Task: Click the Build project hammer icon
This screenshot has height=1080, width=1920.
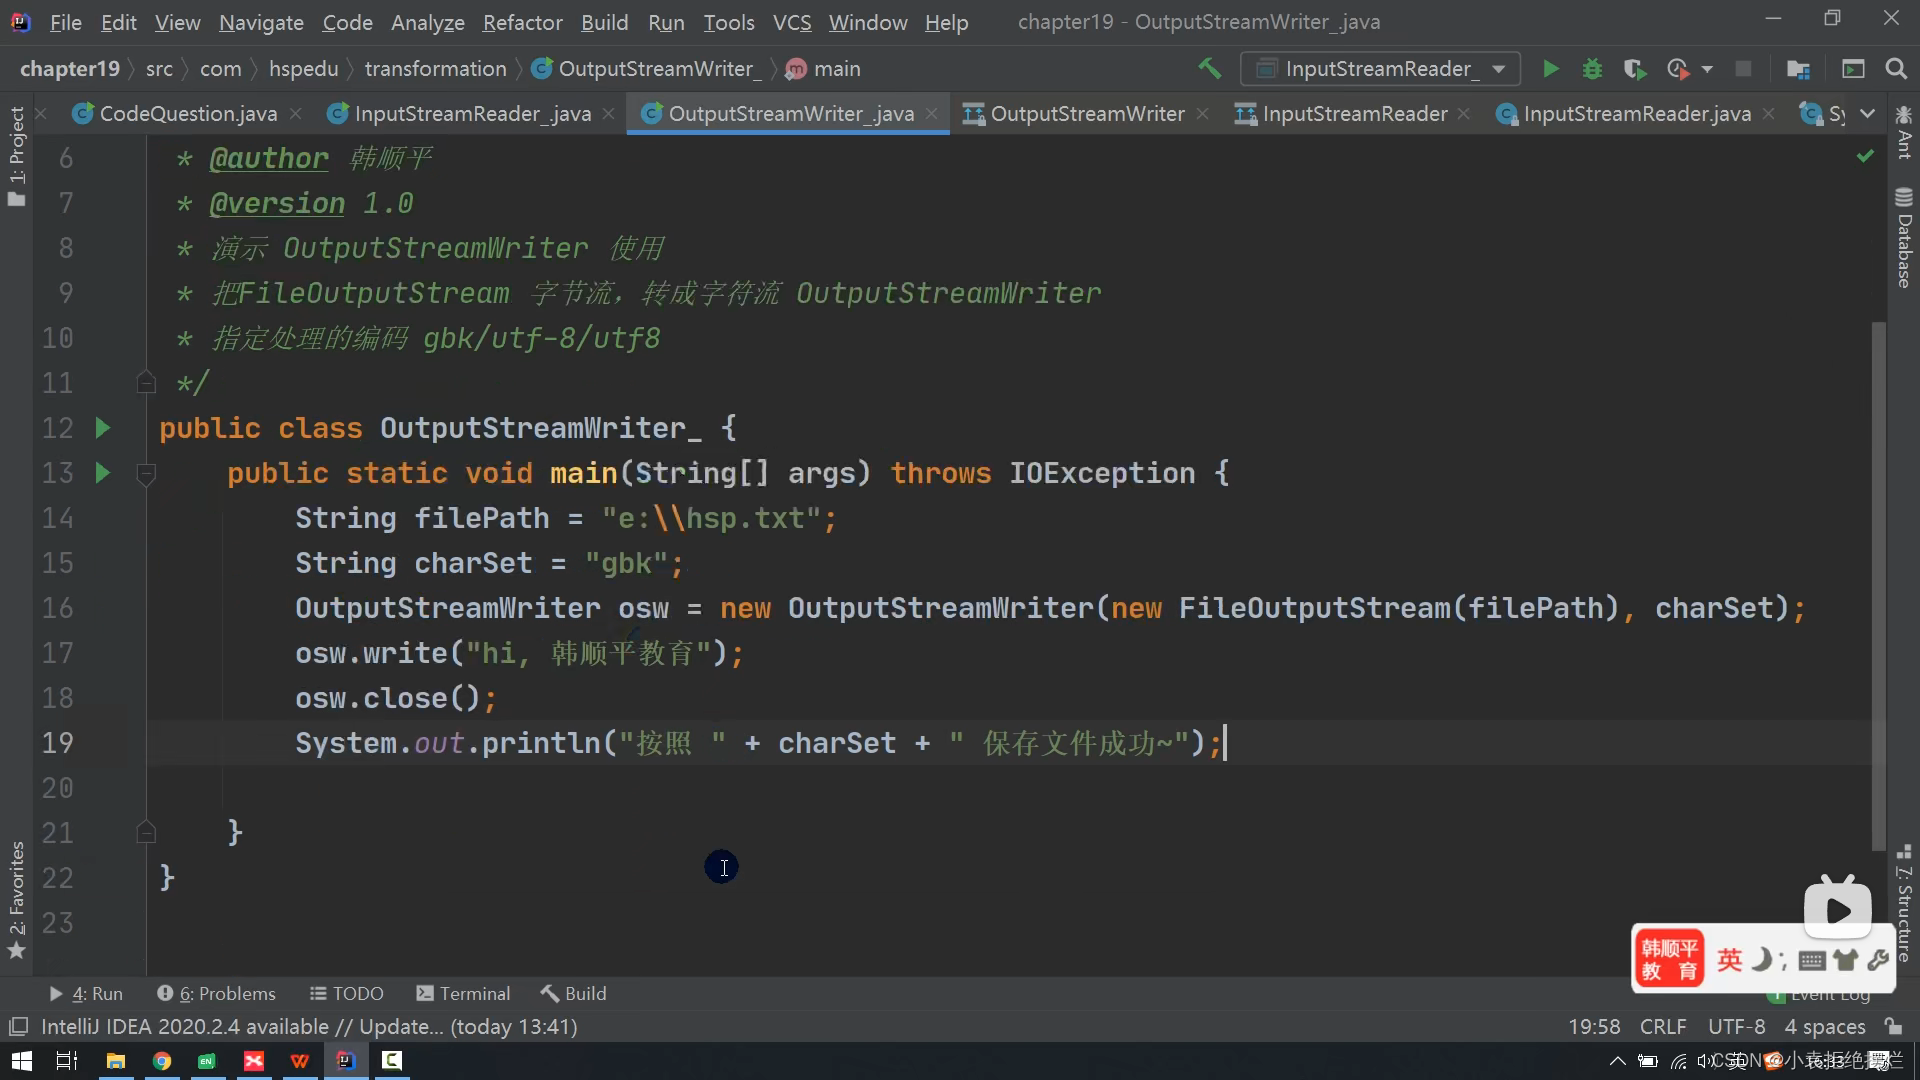Action: click(1209, 69)
